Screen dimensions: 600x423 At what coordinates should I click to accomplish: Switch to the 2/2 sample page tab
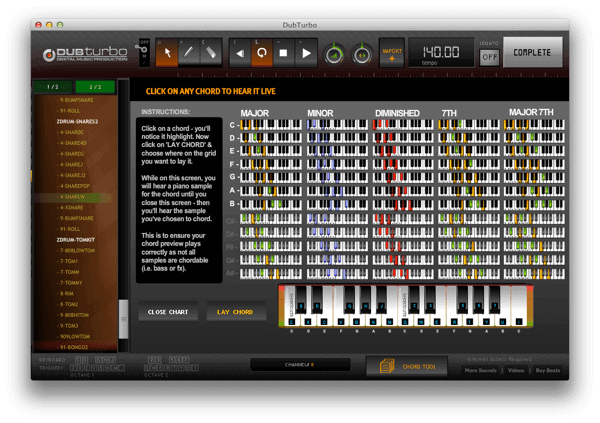coord(95,87)
